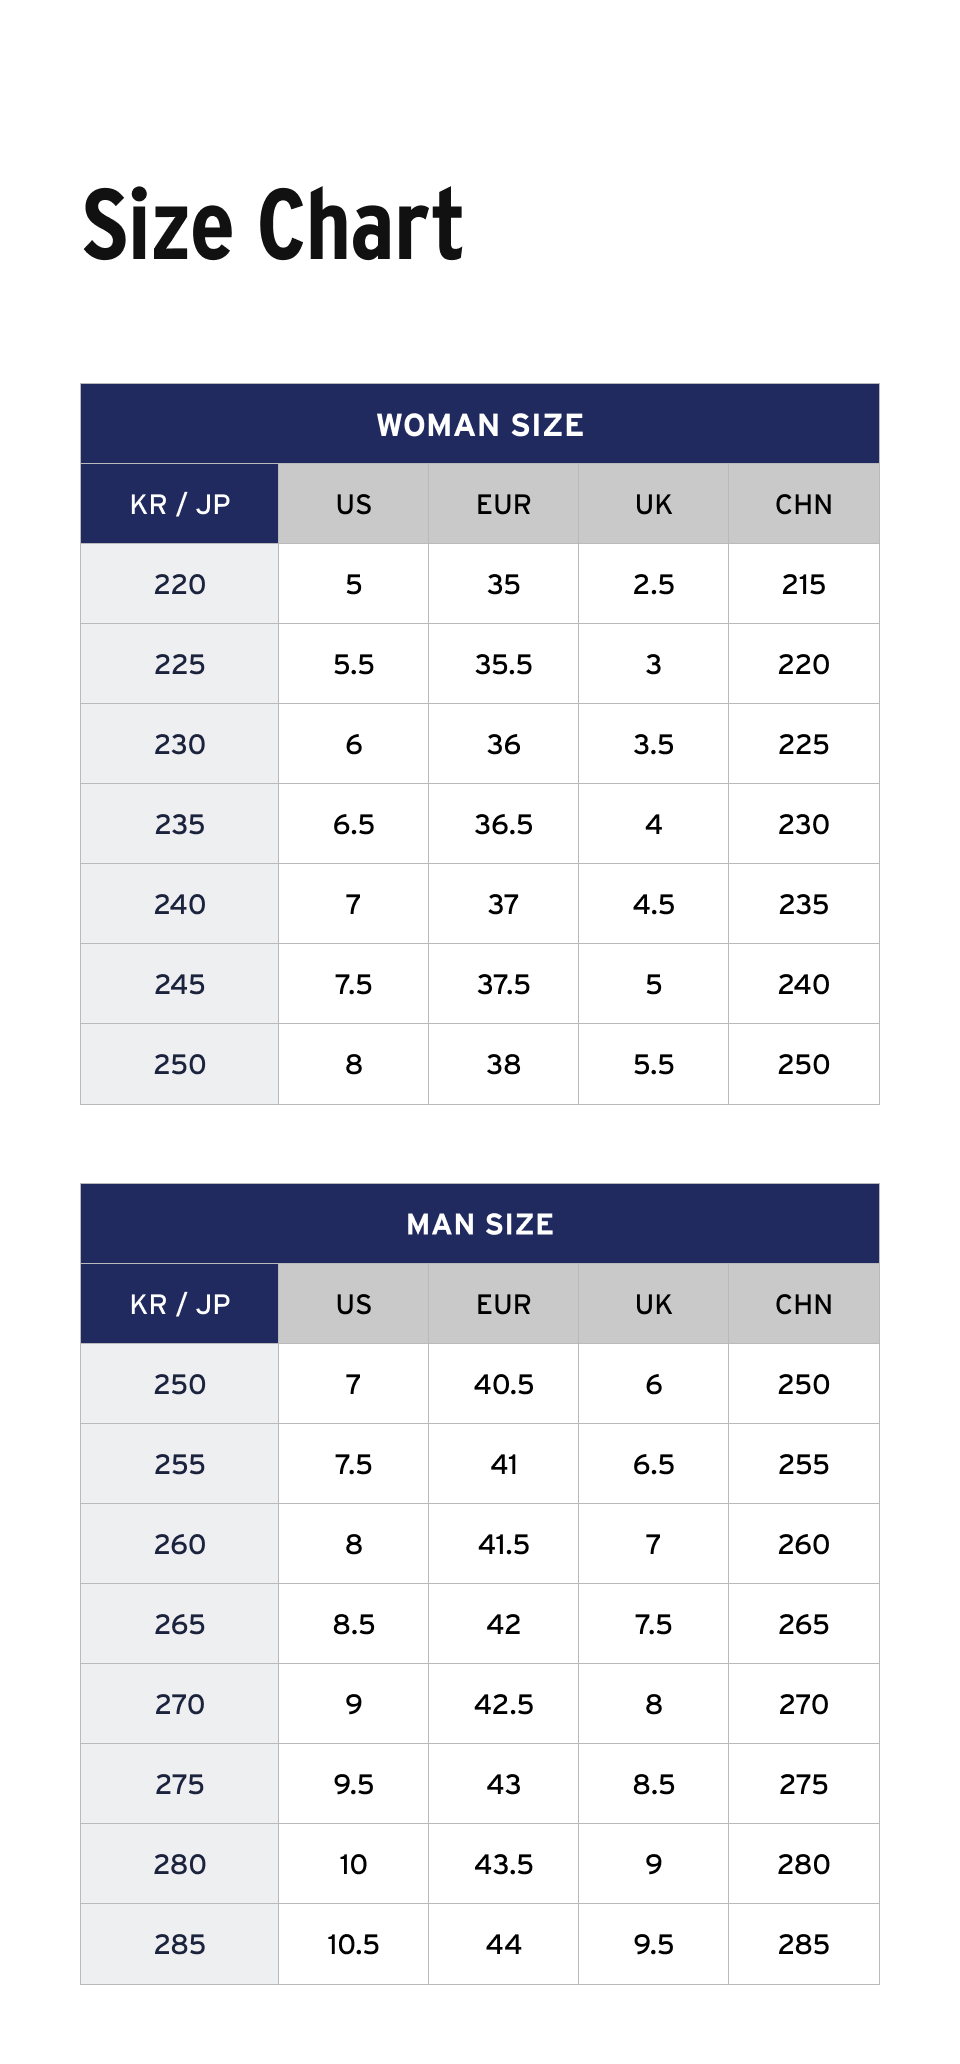Image resolution: width=960 pixels, height=2064 pixels.
Task: Click the EUR column header in man table
Action: click(x=504, y=1304)
